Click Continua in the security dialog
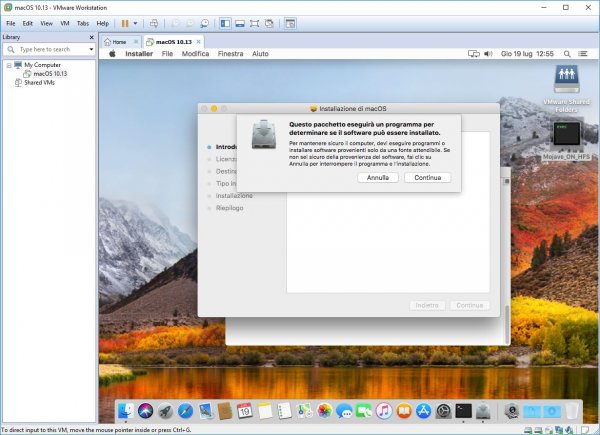Viewport: 600px width, 435px height. click(427, 178)
